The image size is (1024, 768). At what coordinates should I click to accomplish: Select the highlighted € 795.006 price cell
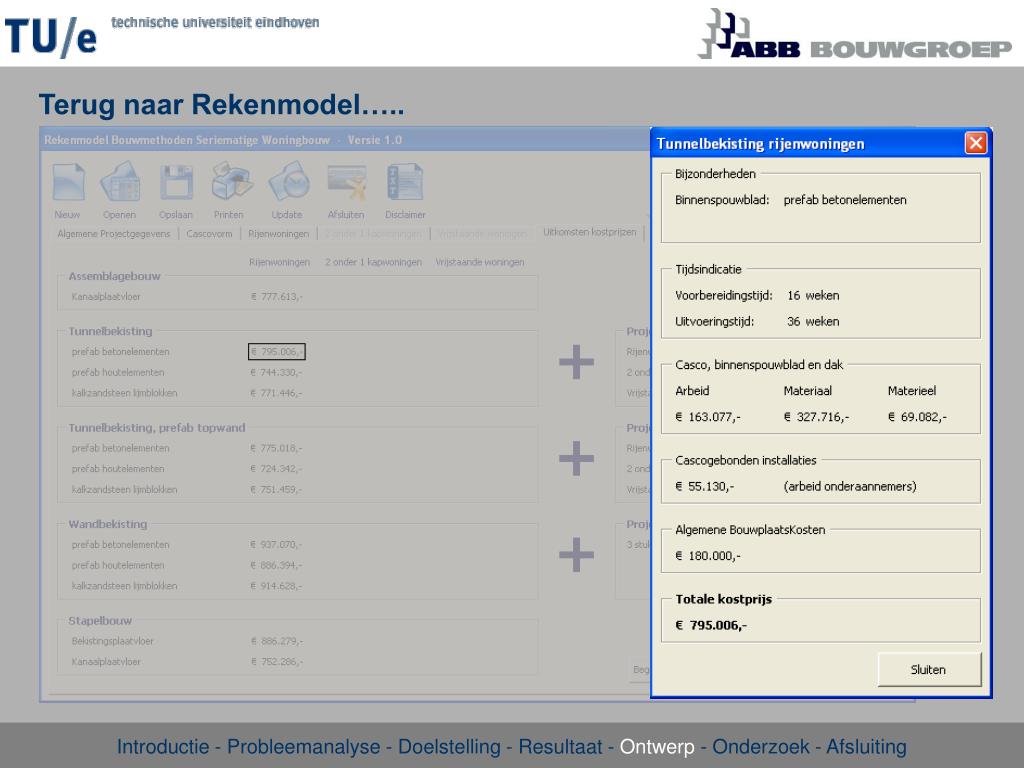pos(276,352)
